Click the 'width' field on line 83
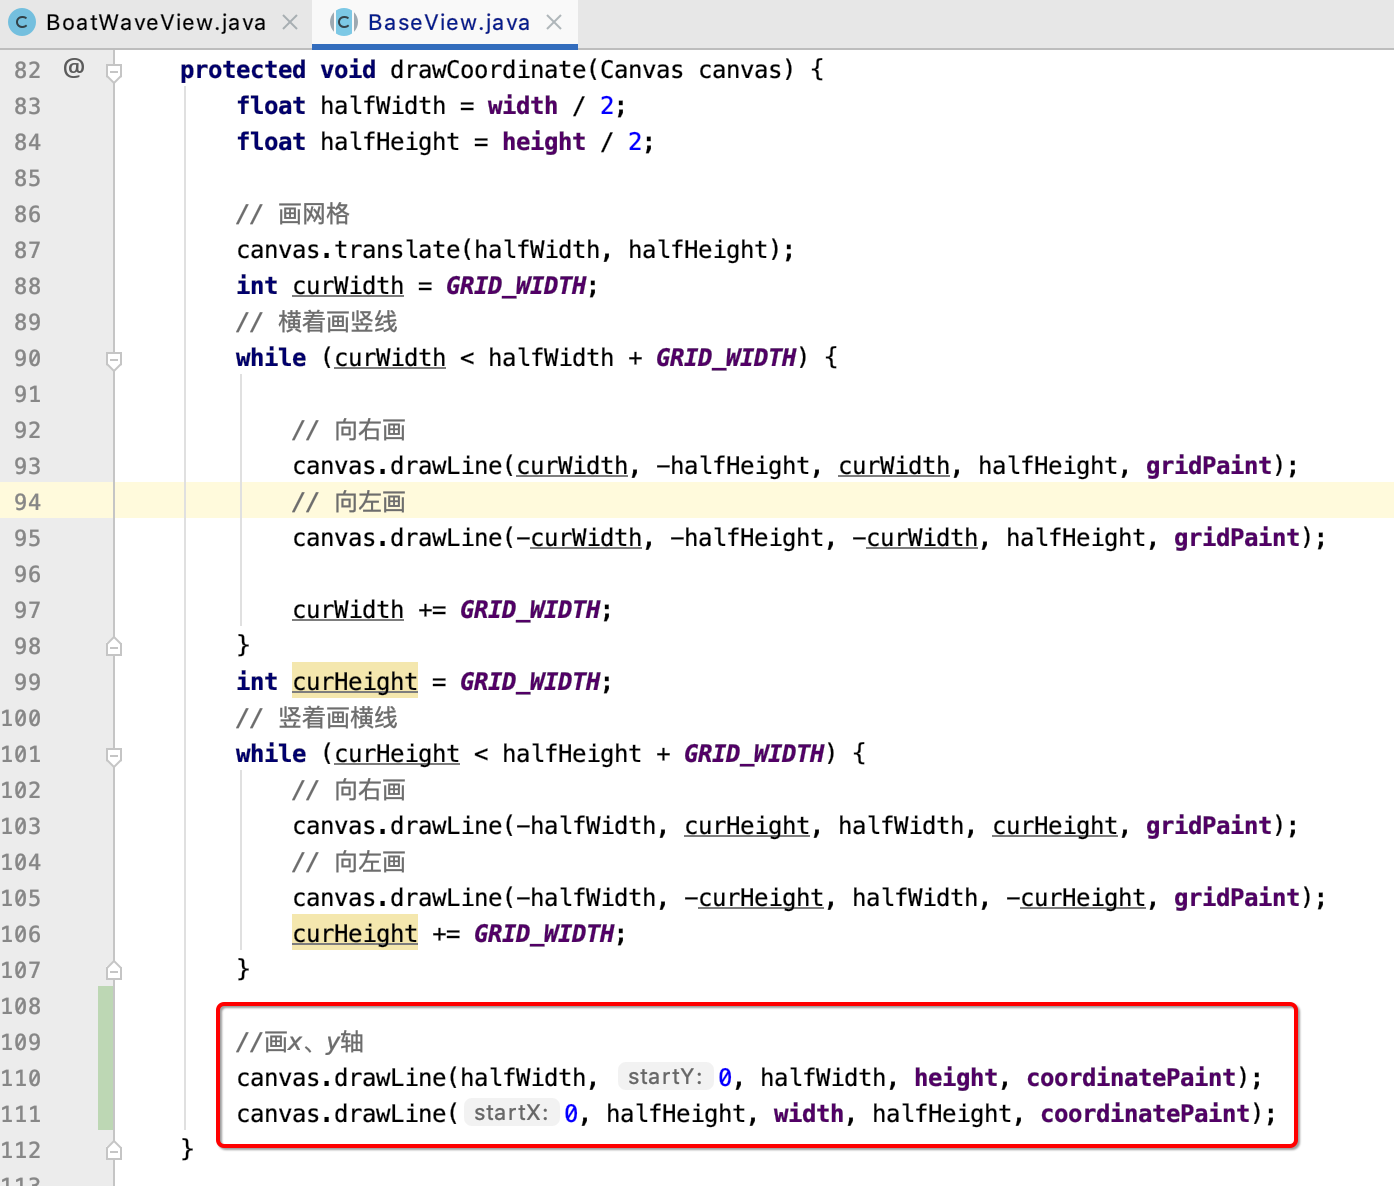 click(522, 106)
